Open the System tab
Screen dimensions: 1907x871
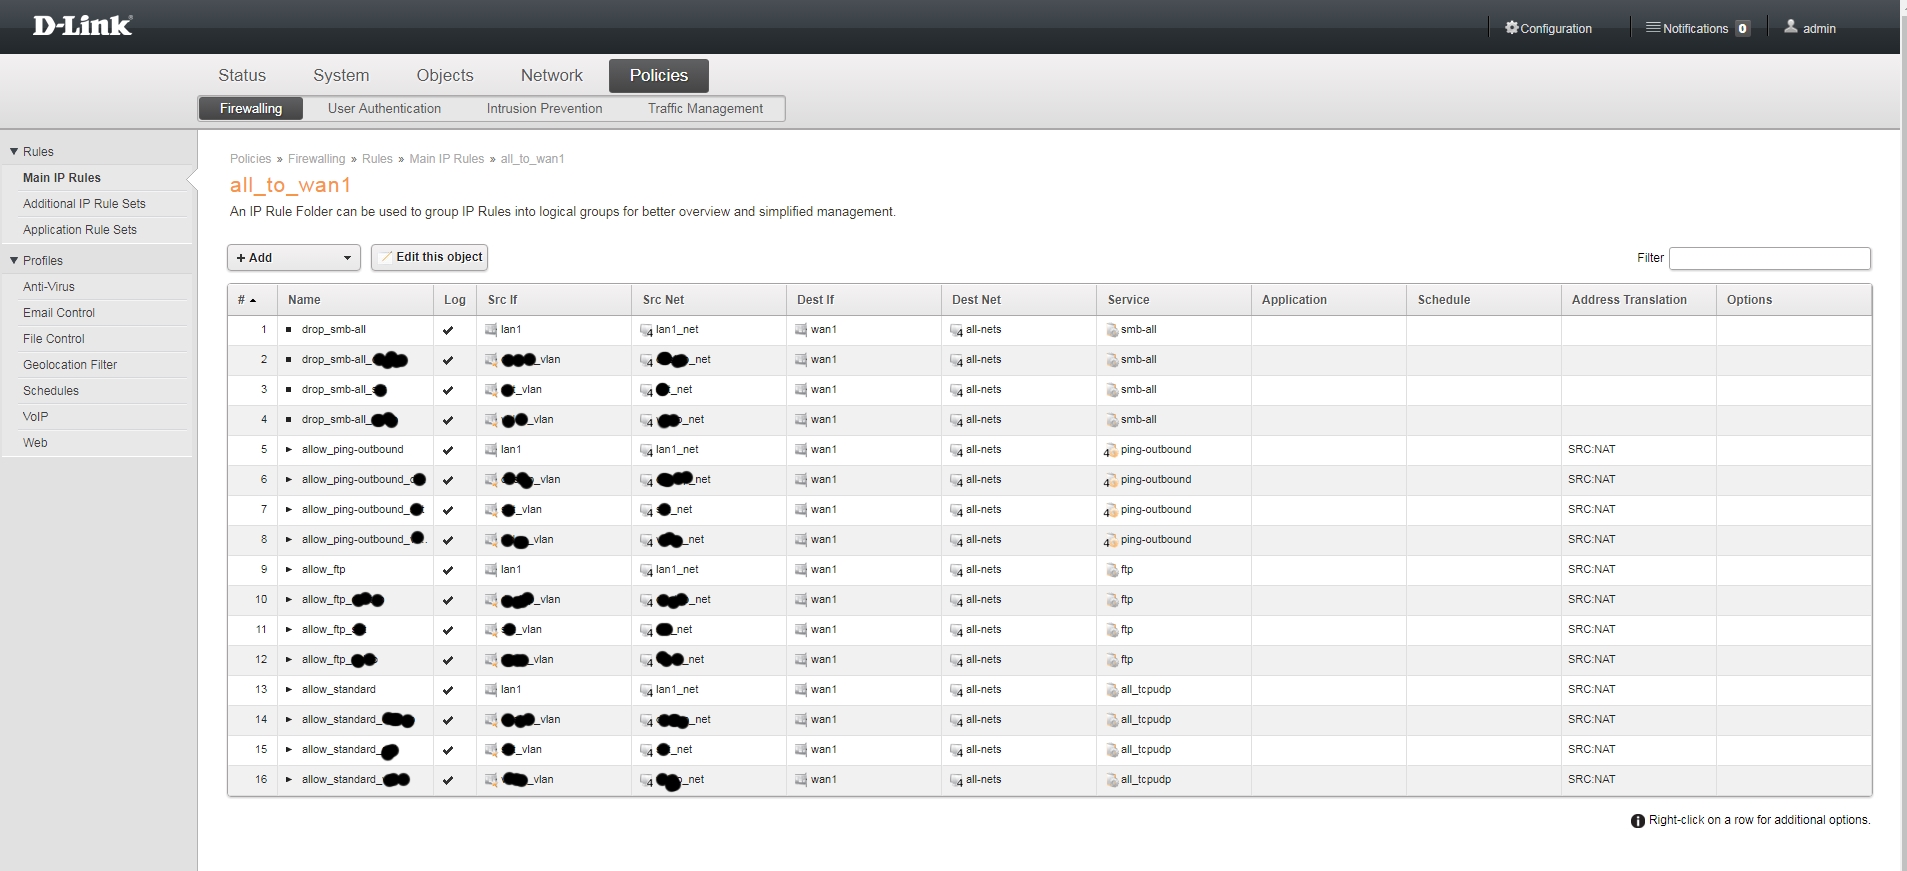point(341,75)
